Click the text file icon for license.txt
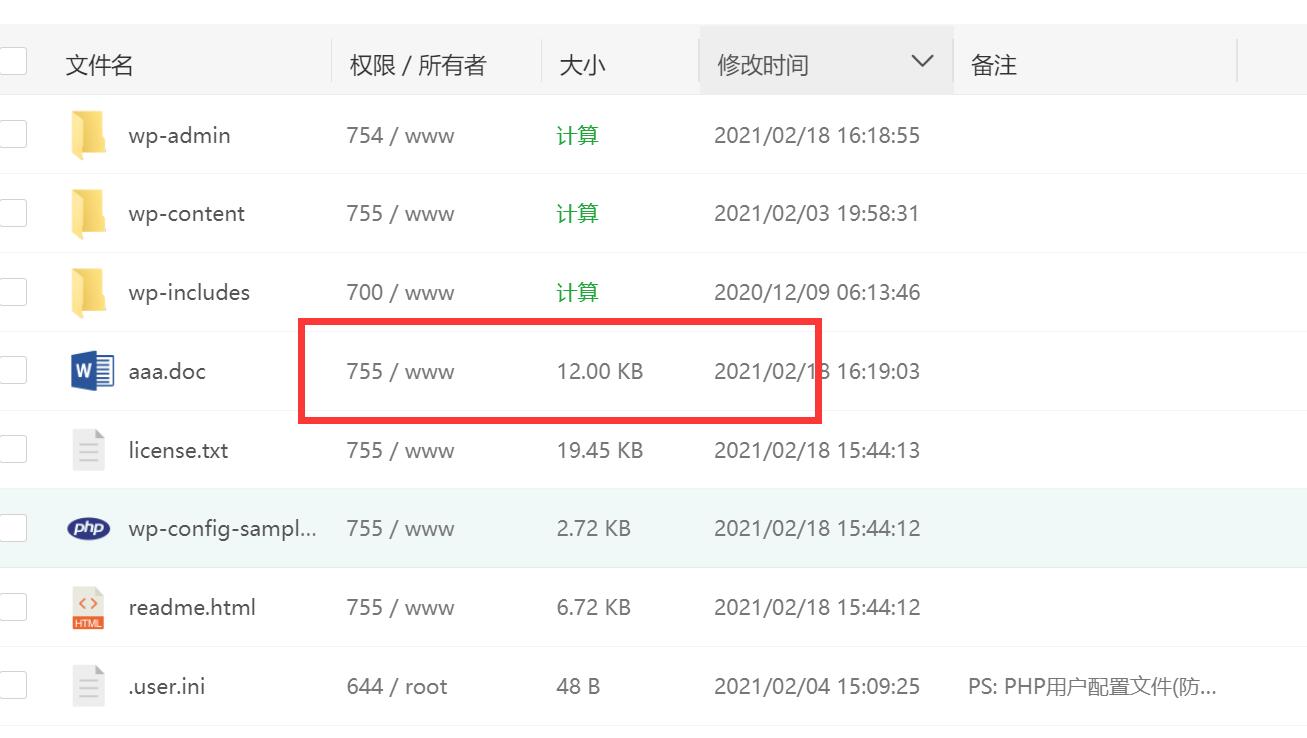The width and height of the screenshot is (1307, 738). click(x=88, y=449)
